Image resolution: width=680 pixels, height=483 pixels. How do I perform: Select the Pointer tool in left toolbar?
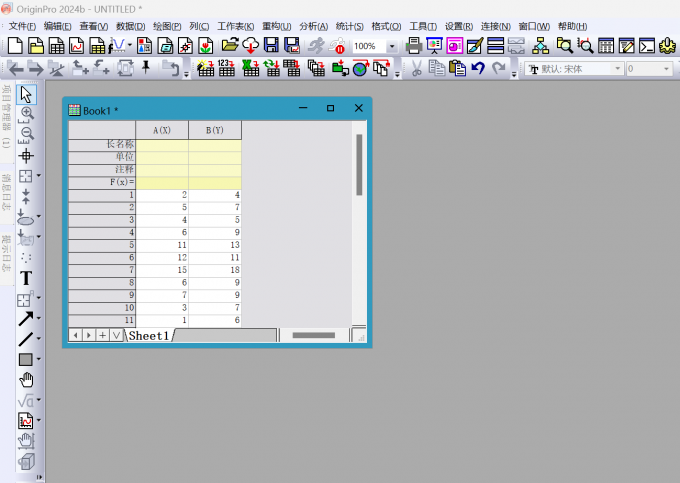point(26,95)
